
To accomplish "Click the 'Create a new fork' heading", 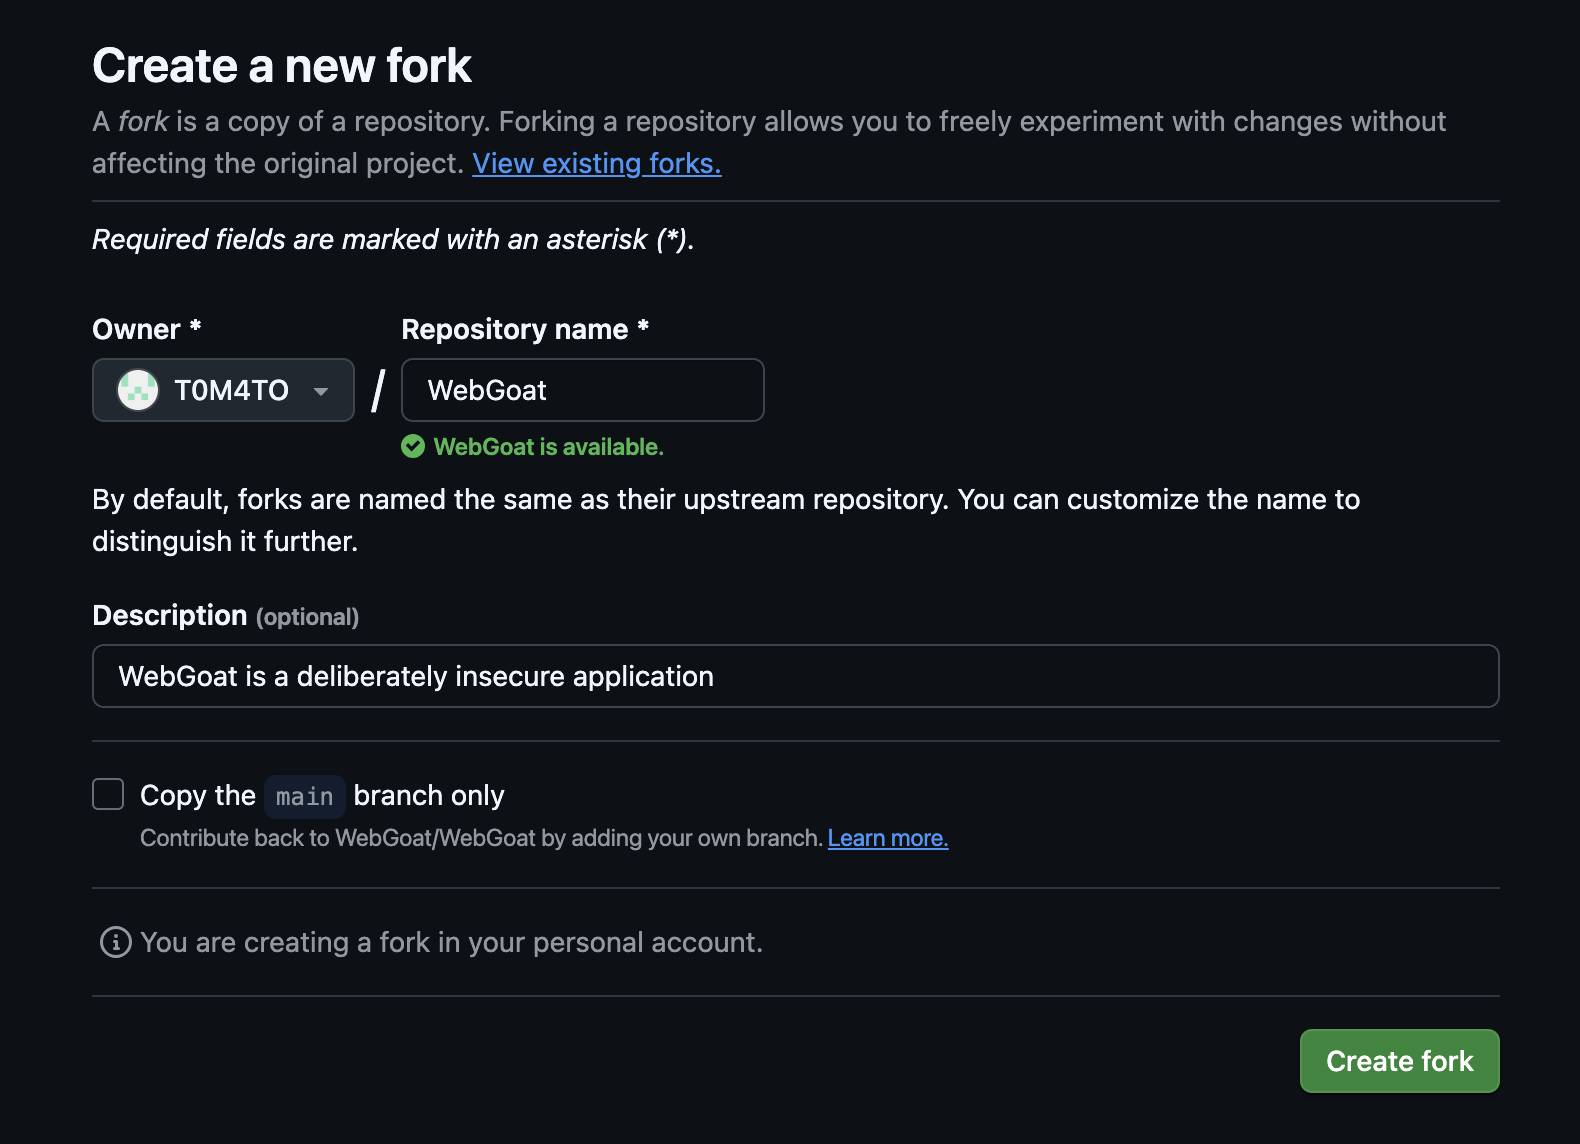I will tap(282, 66).
